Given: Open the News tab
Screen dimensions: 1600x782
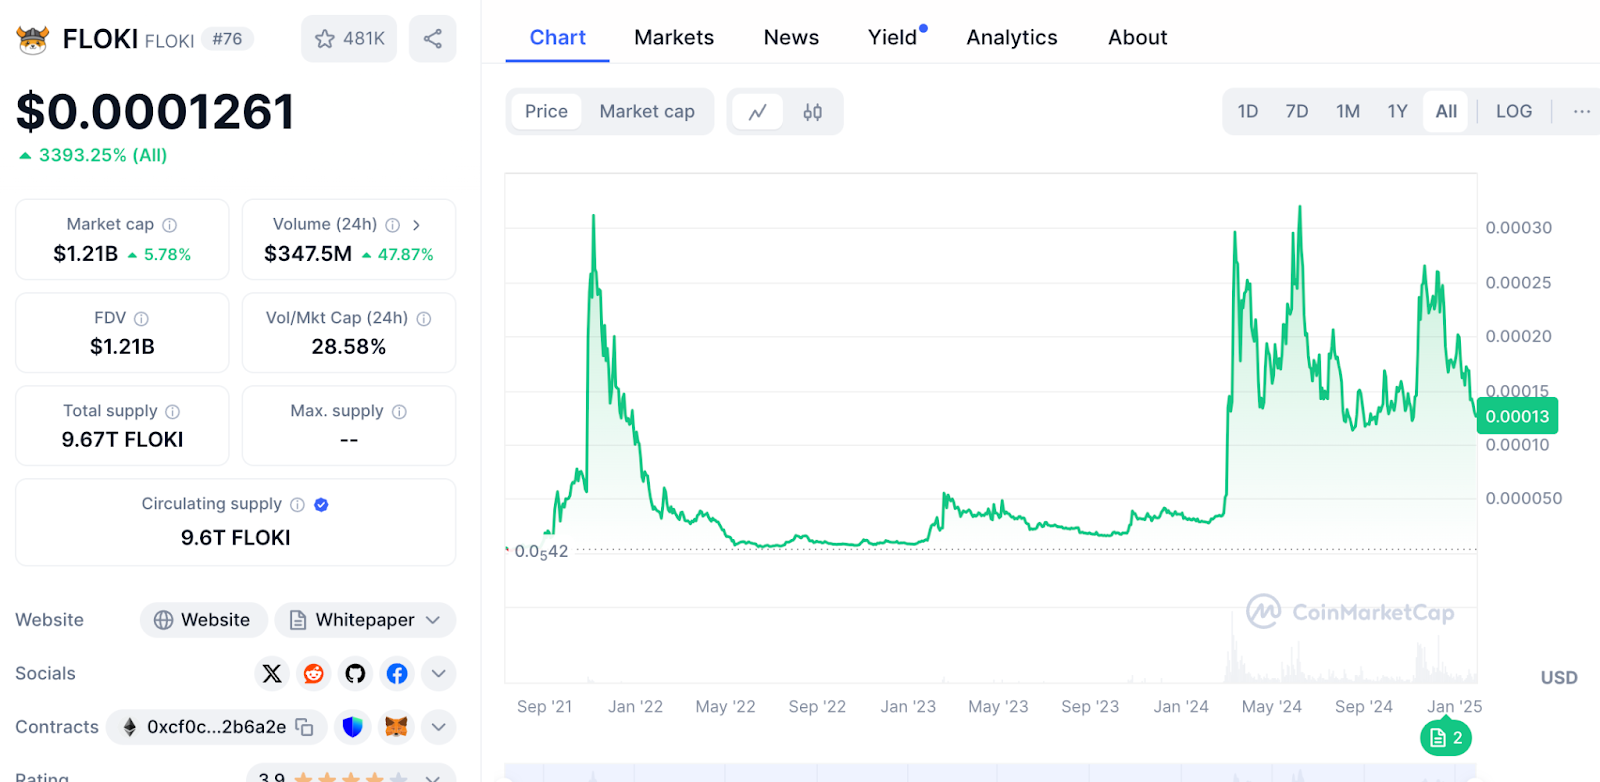Looking at the screenshot, I should [791, 37].
